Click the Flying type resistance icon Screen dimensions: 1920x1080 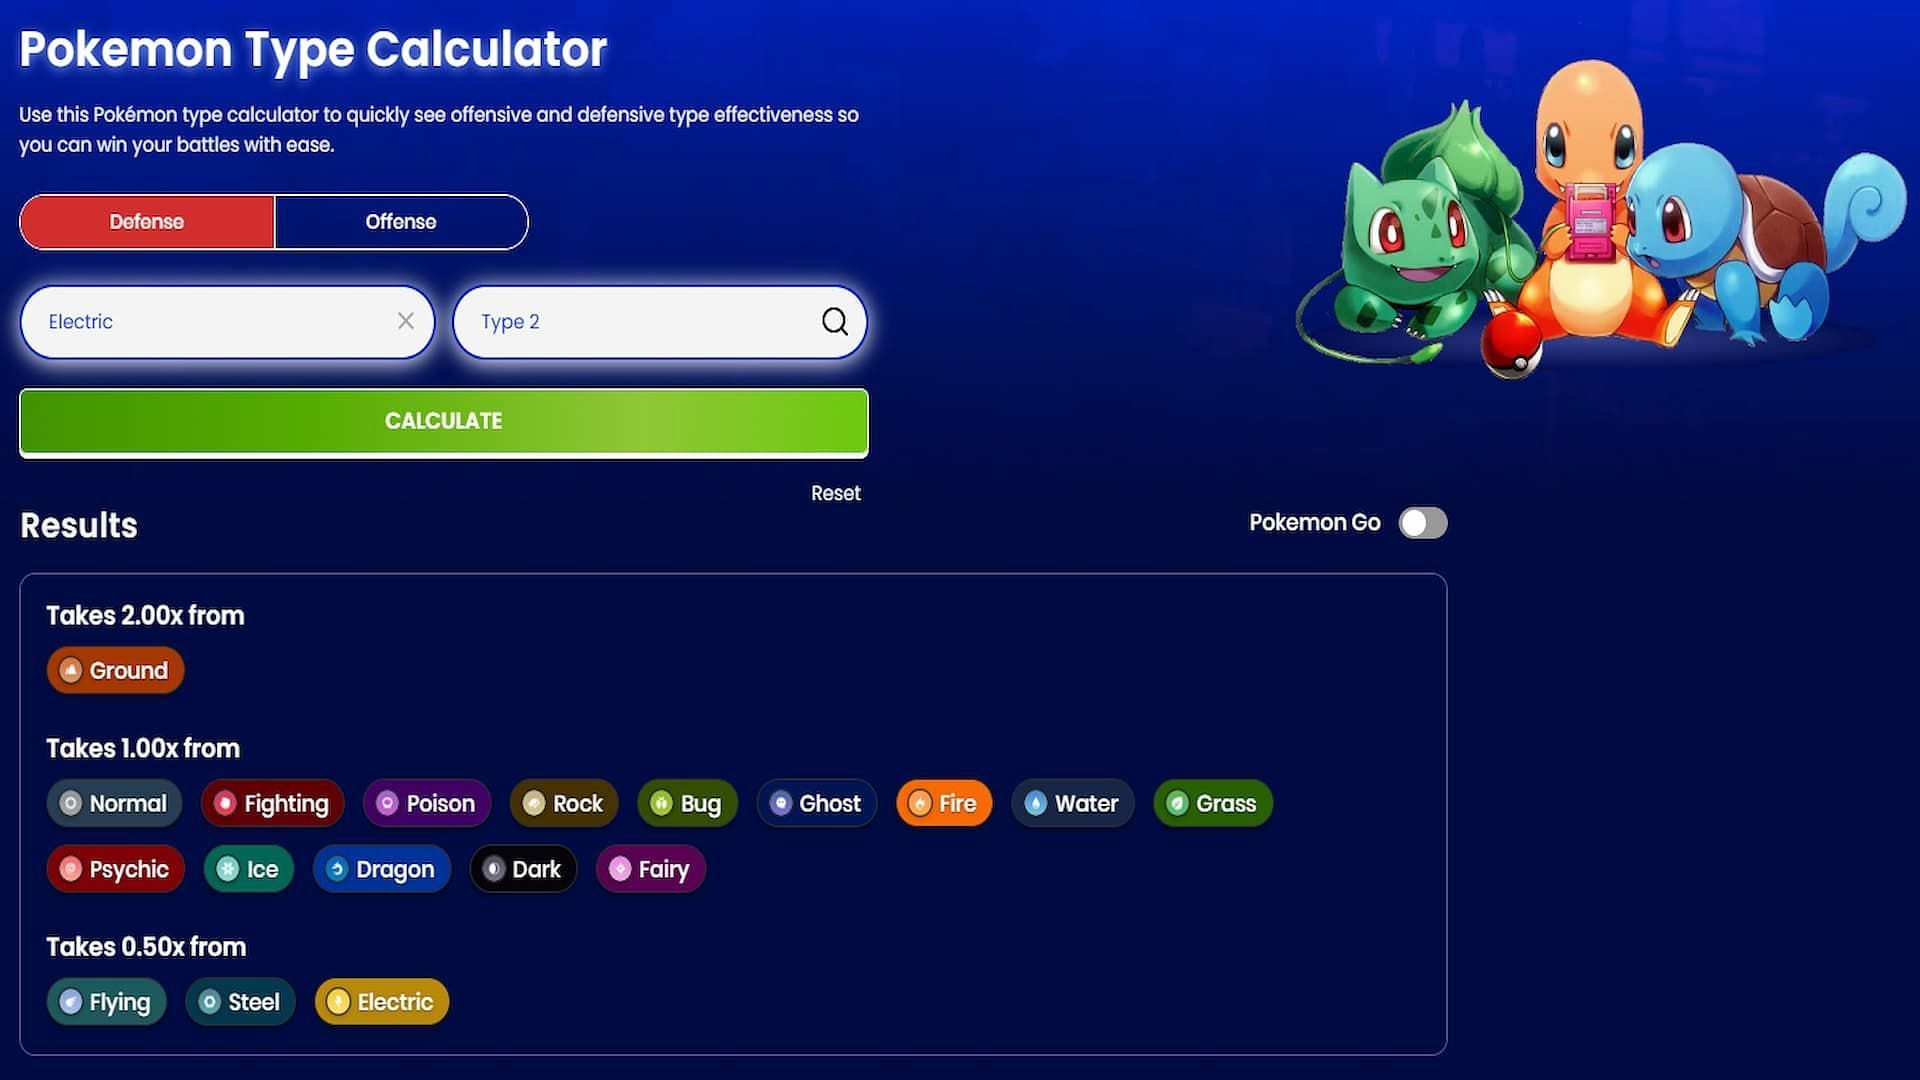tap(70, 1001)
